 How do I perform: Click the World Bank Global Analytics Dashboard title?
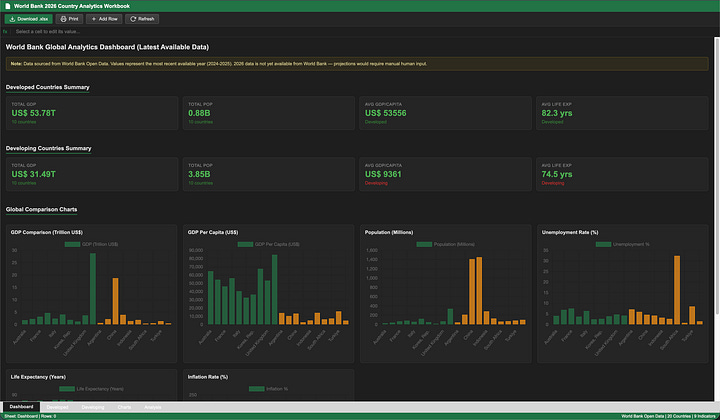(x=107, y=47)
